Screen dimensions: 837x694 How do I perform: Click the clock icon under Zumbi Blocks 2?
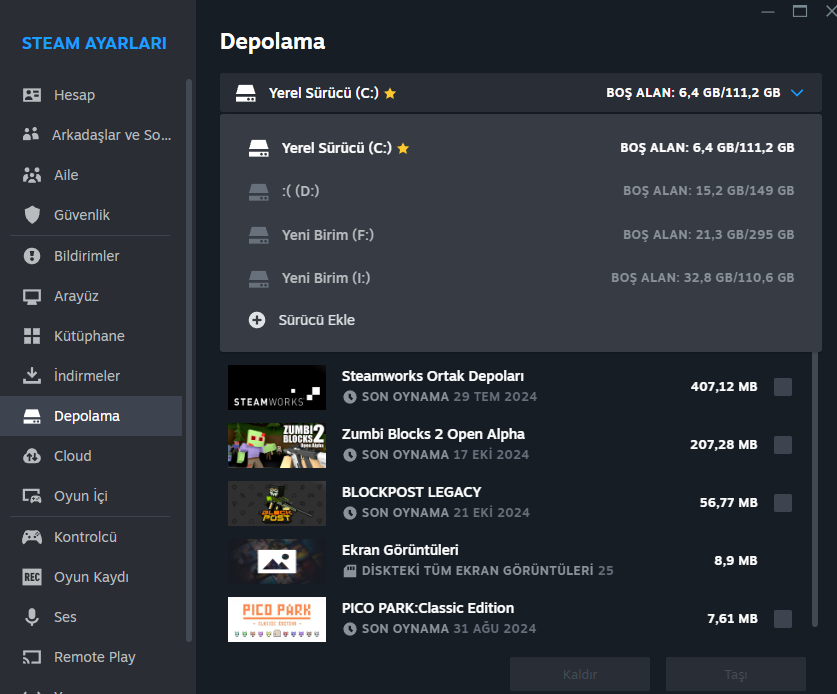(x=350, y=455)
